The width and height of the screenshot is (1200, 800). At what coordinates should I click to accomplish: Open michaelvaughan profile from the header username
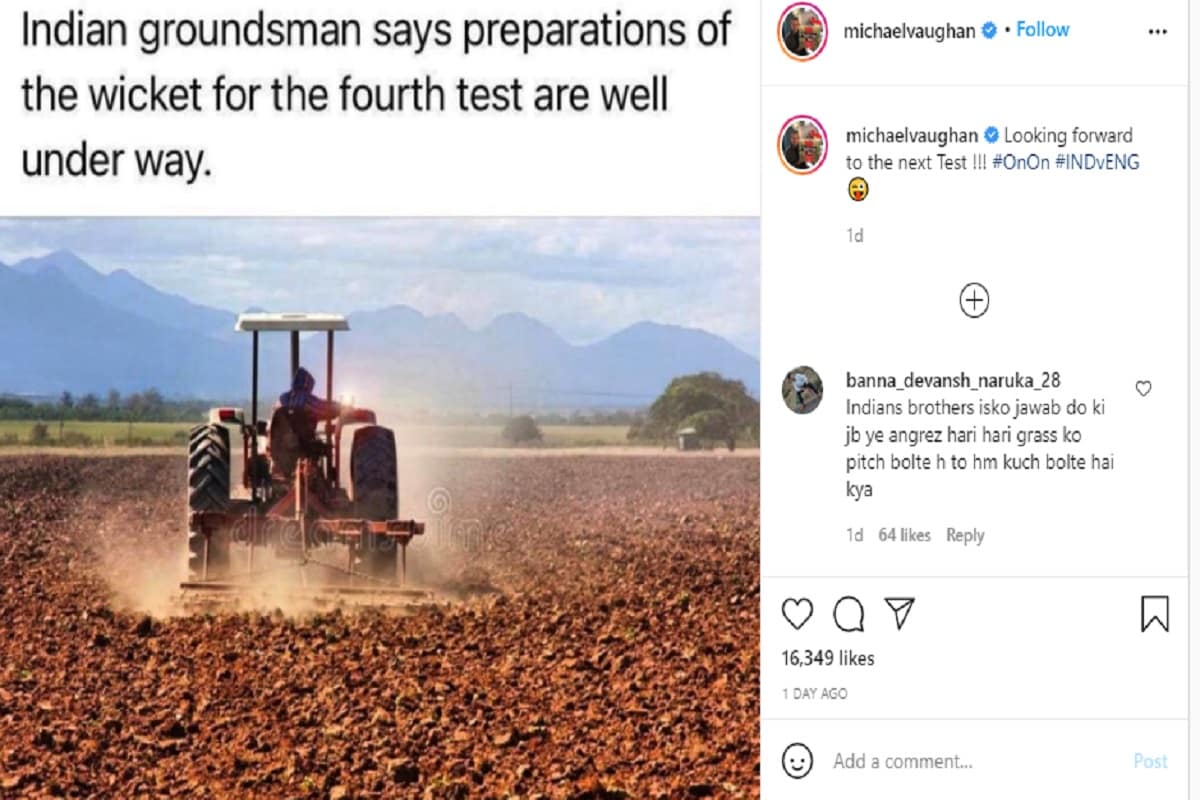(909, 31)
